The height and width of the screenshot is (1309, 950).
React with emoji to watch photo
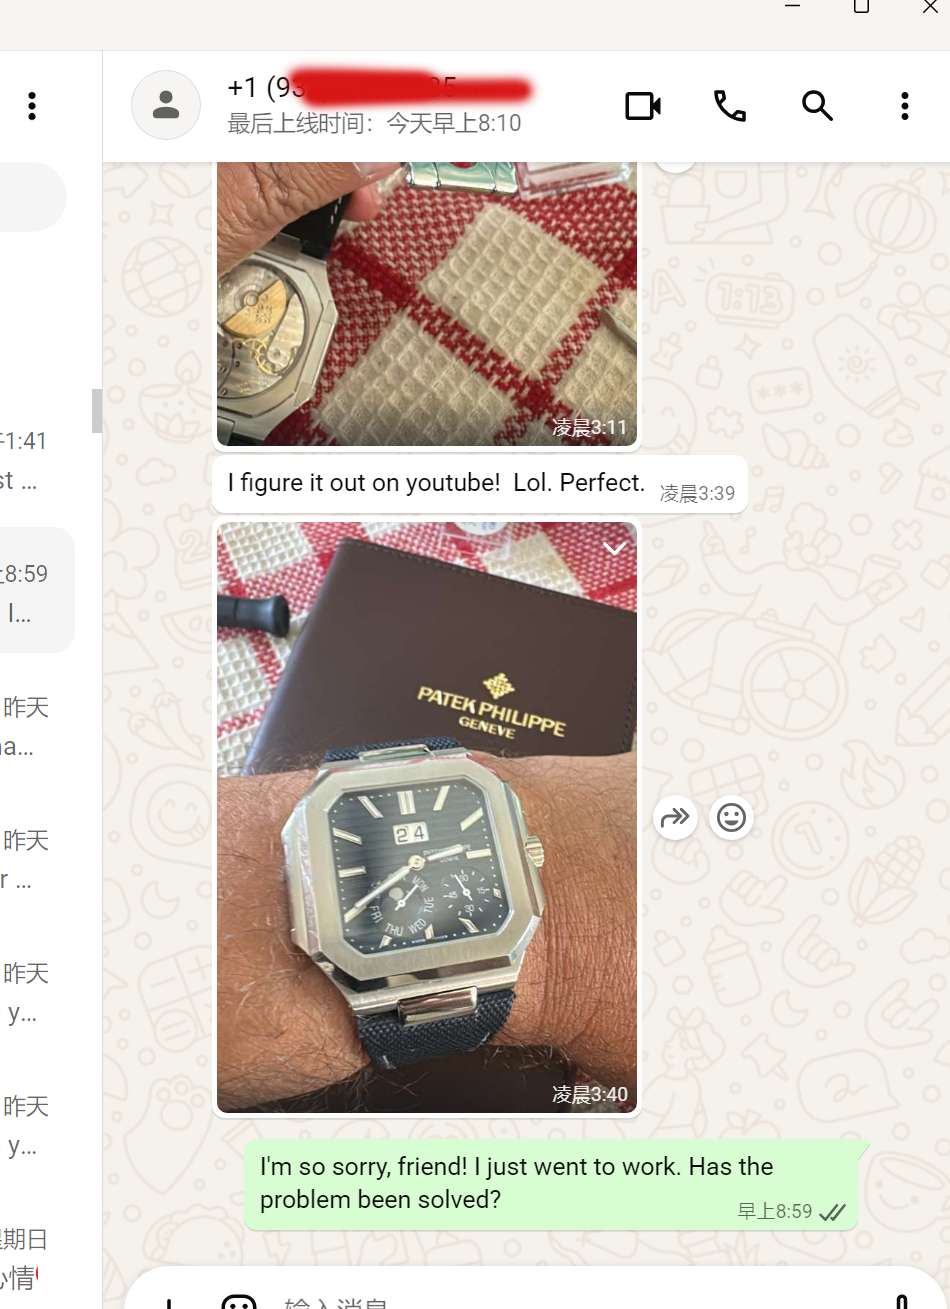point(731,818)
